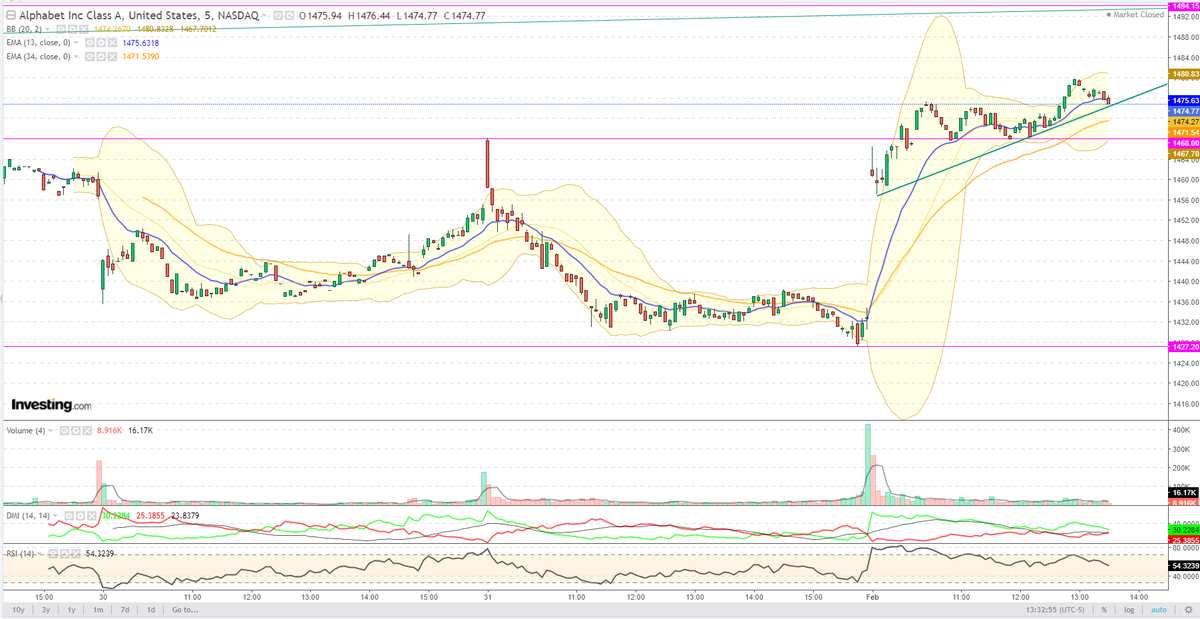This screenshot has height=619, width=1200.
Task: Select the 3y time range
Action: (47, 610)
